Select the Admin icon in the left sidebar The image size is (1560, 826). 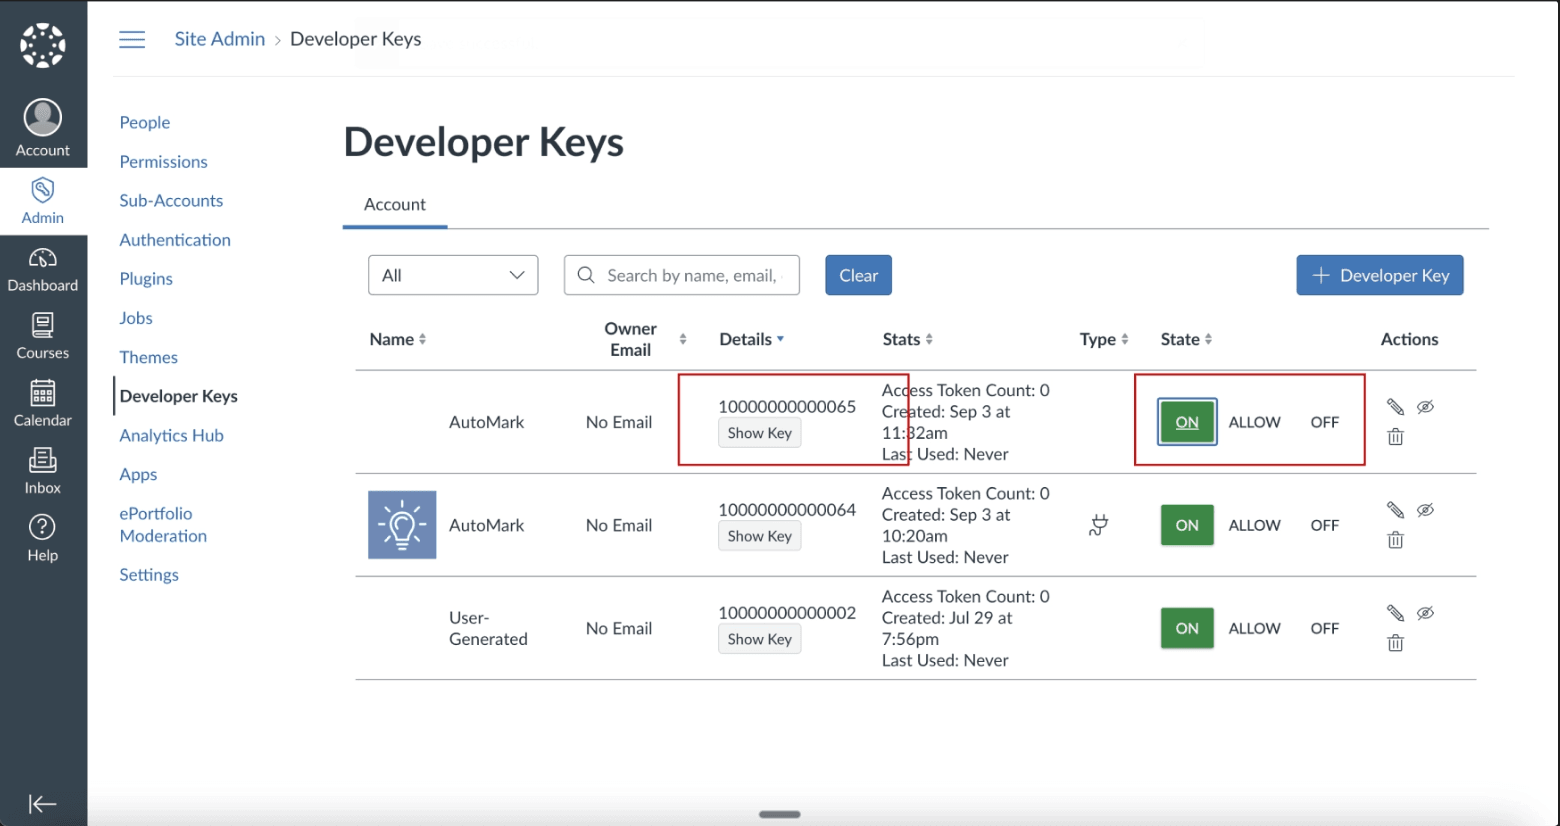tap(43, 199)
